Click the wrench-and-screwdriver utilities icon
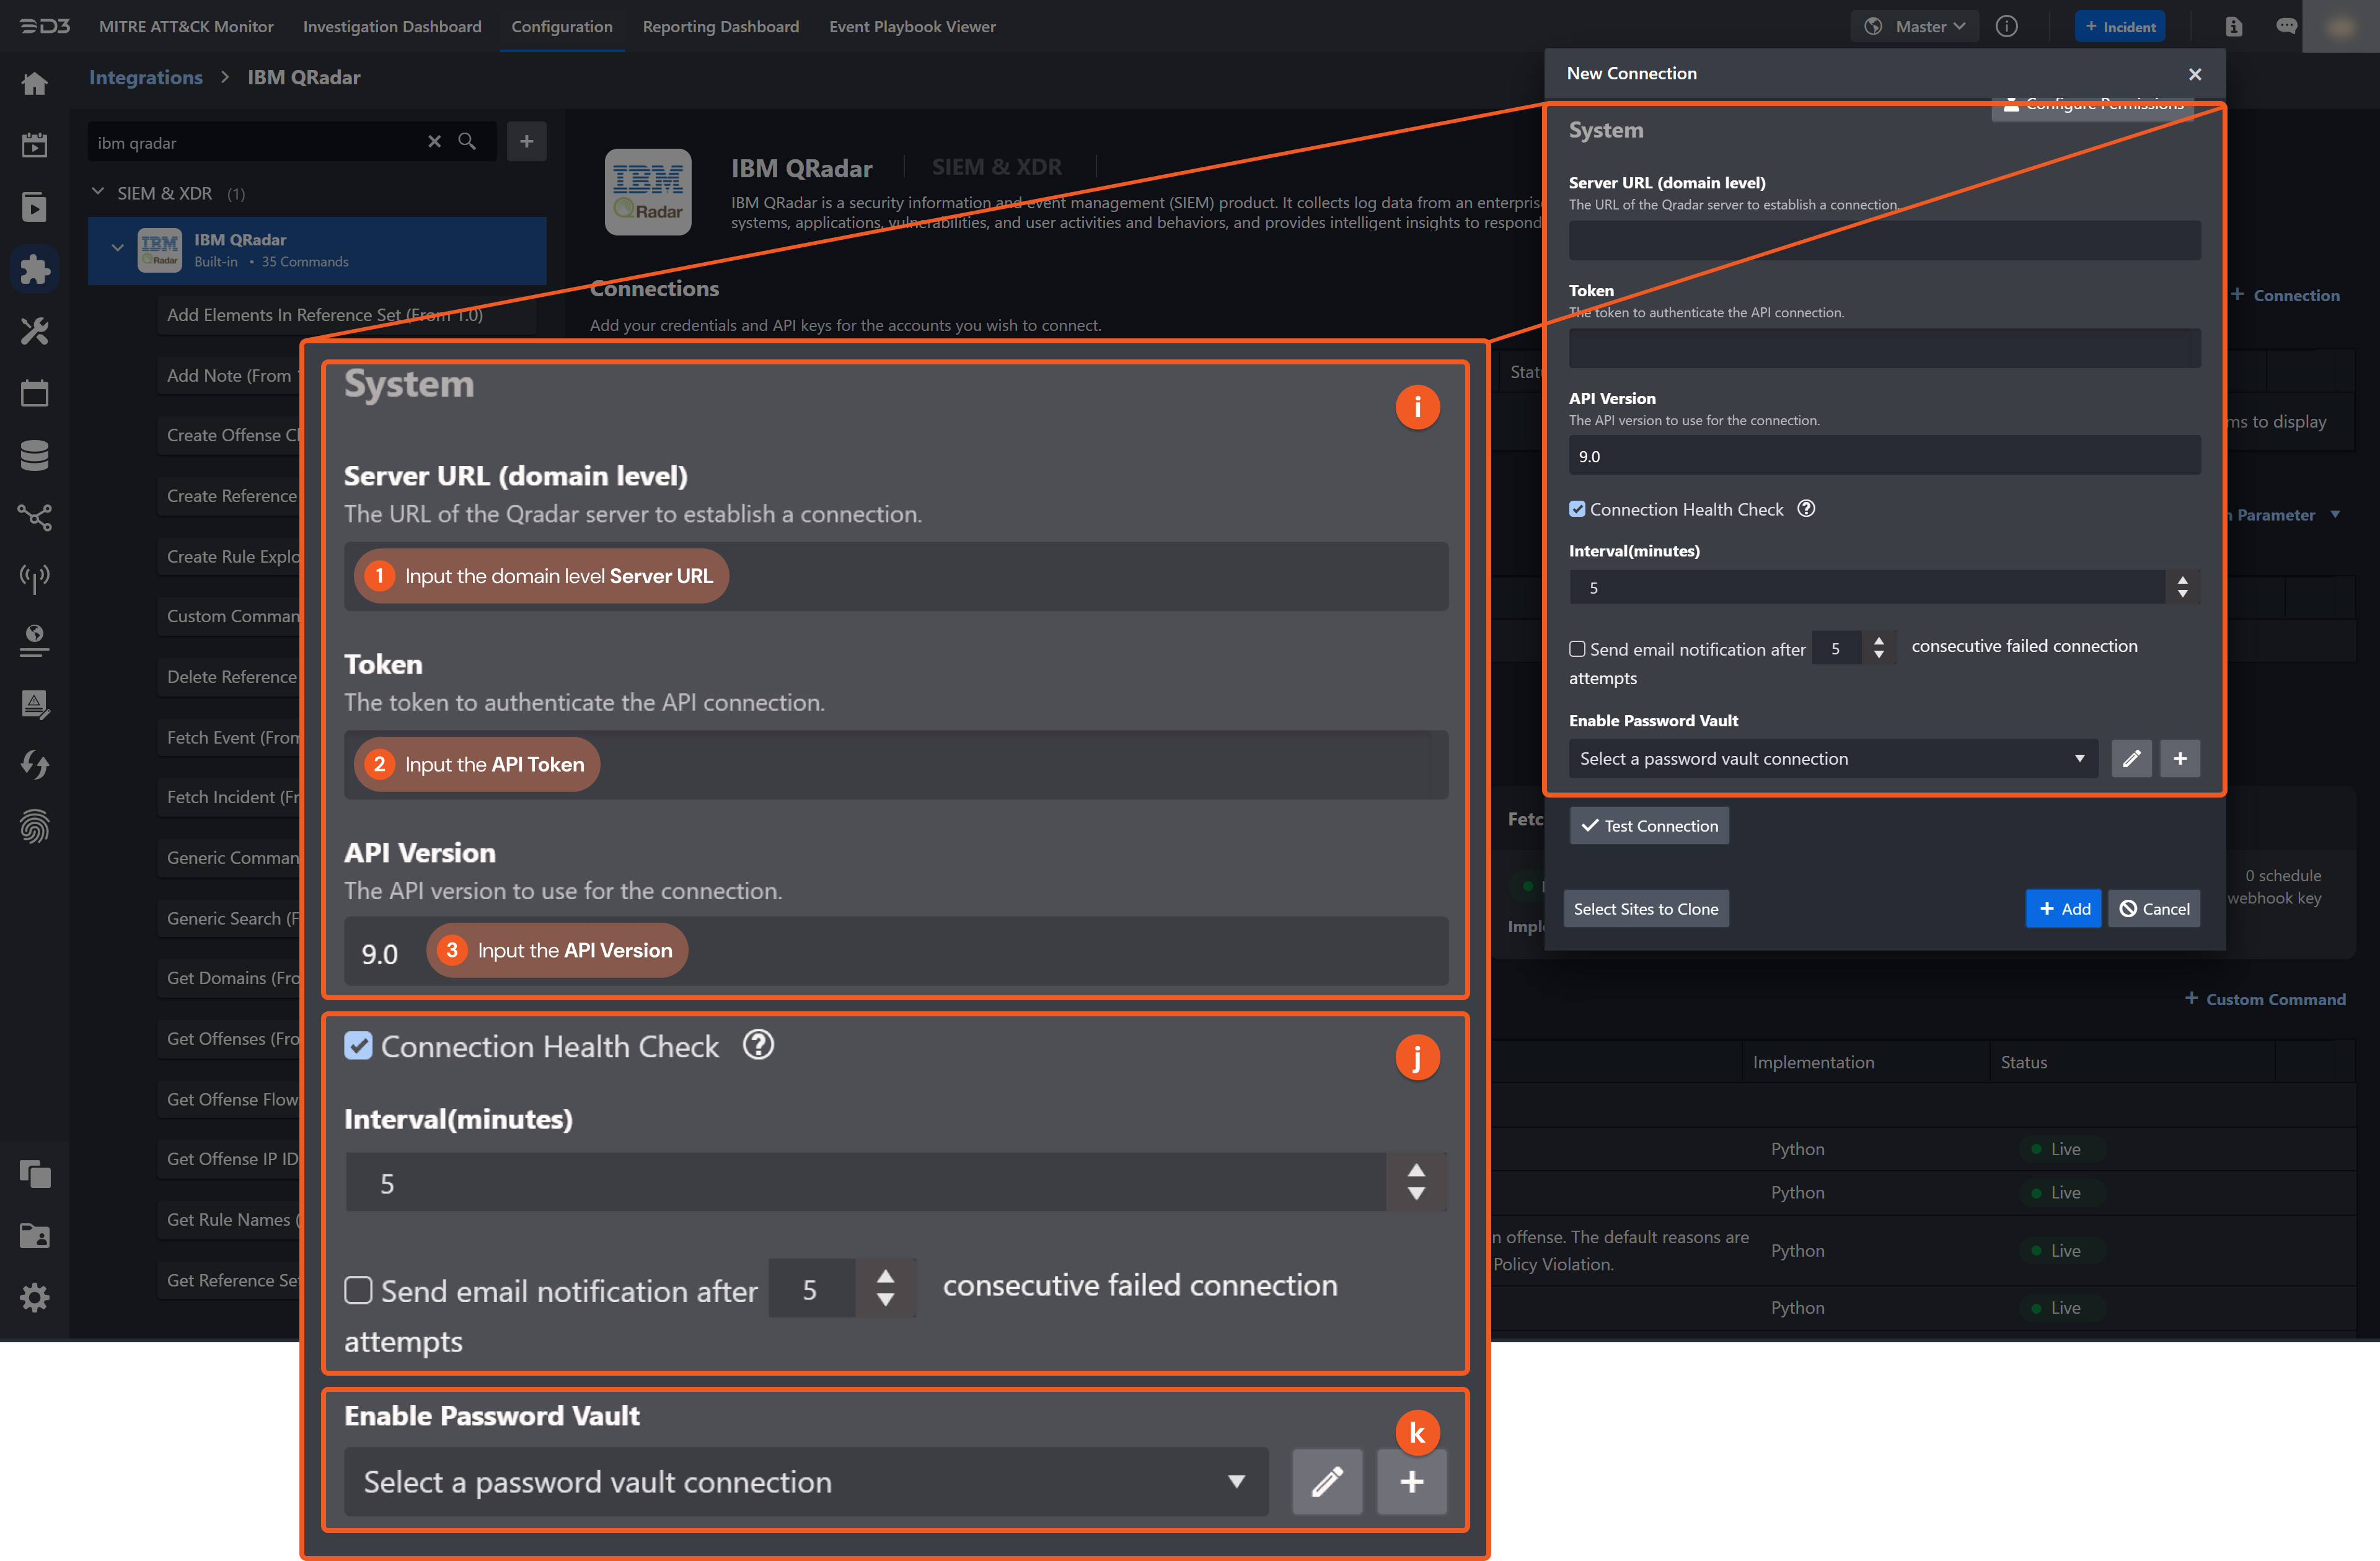This screenshot has height=1561, width=2380. pyautogui.click(x=35, y=331)
